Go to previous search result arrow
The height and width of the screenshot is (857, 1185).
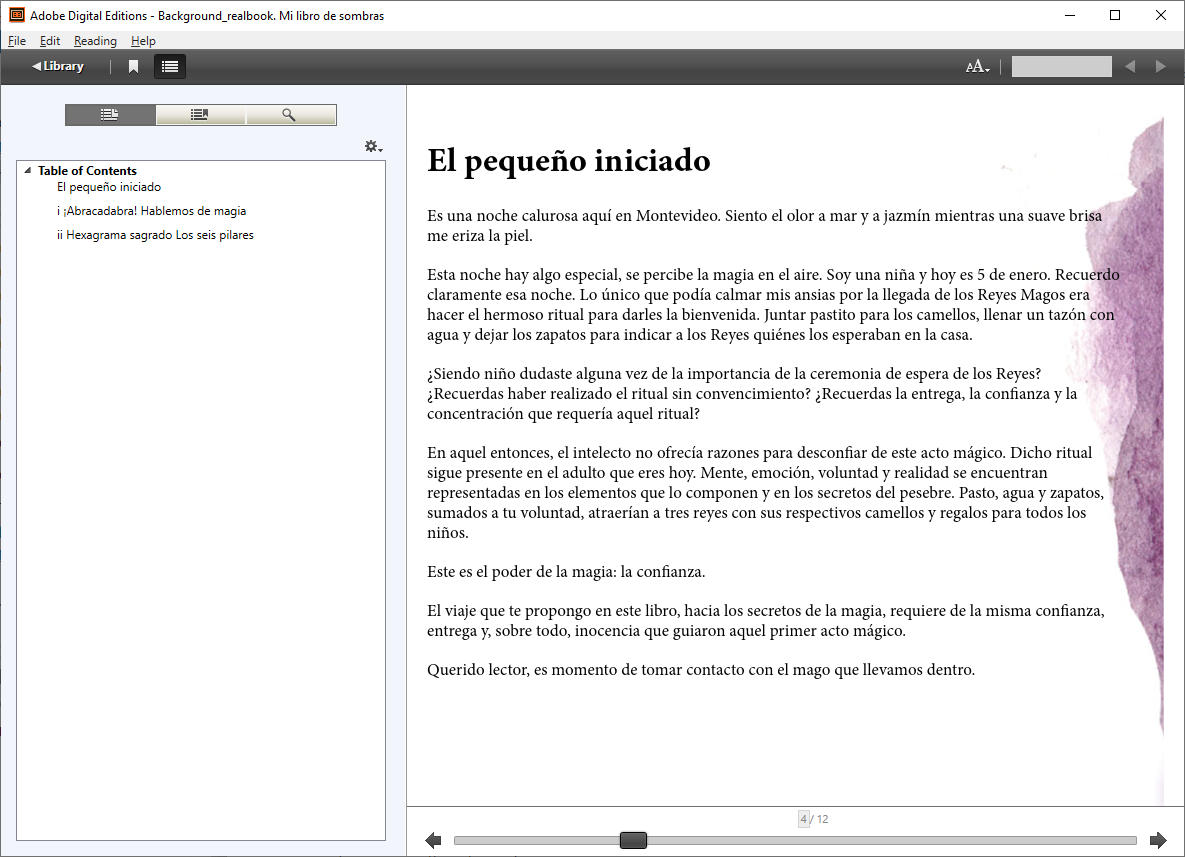pos(1130,67)
